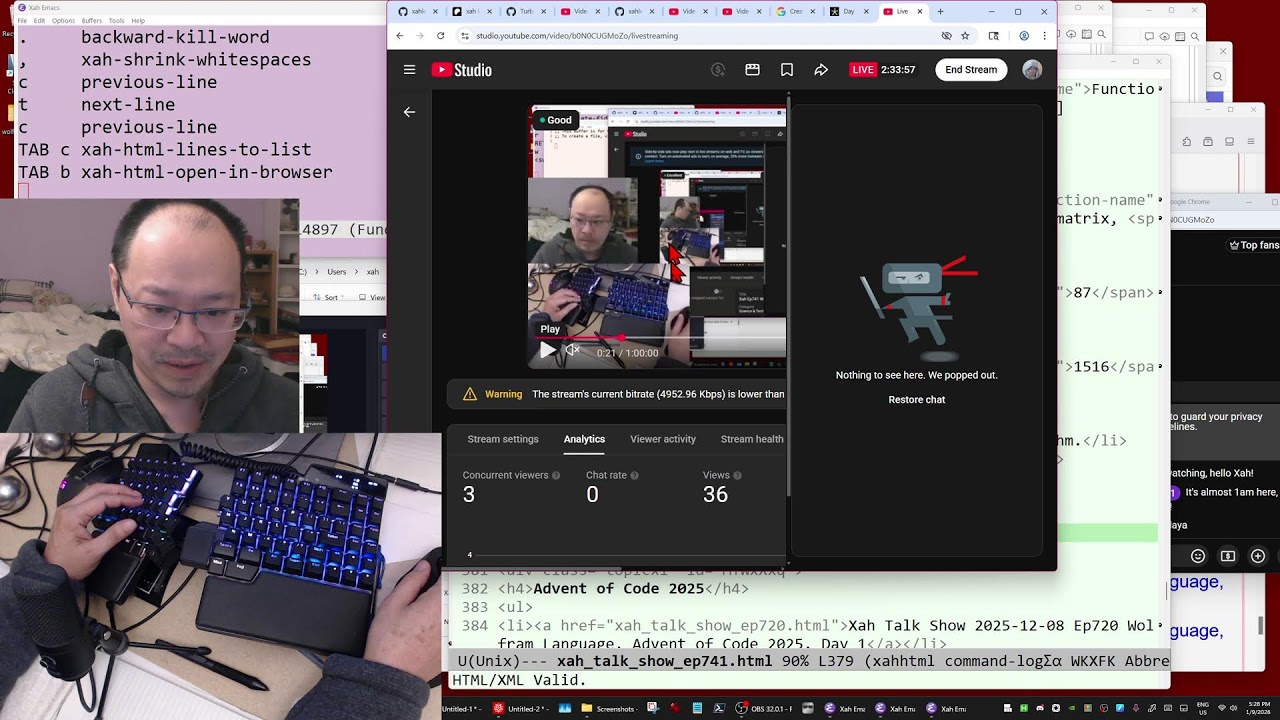Open File menu in Xah Emacs
This screenshot has width=1280, height=720.
(x=22, y=20)
